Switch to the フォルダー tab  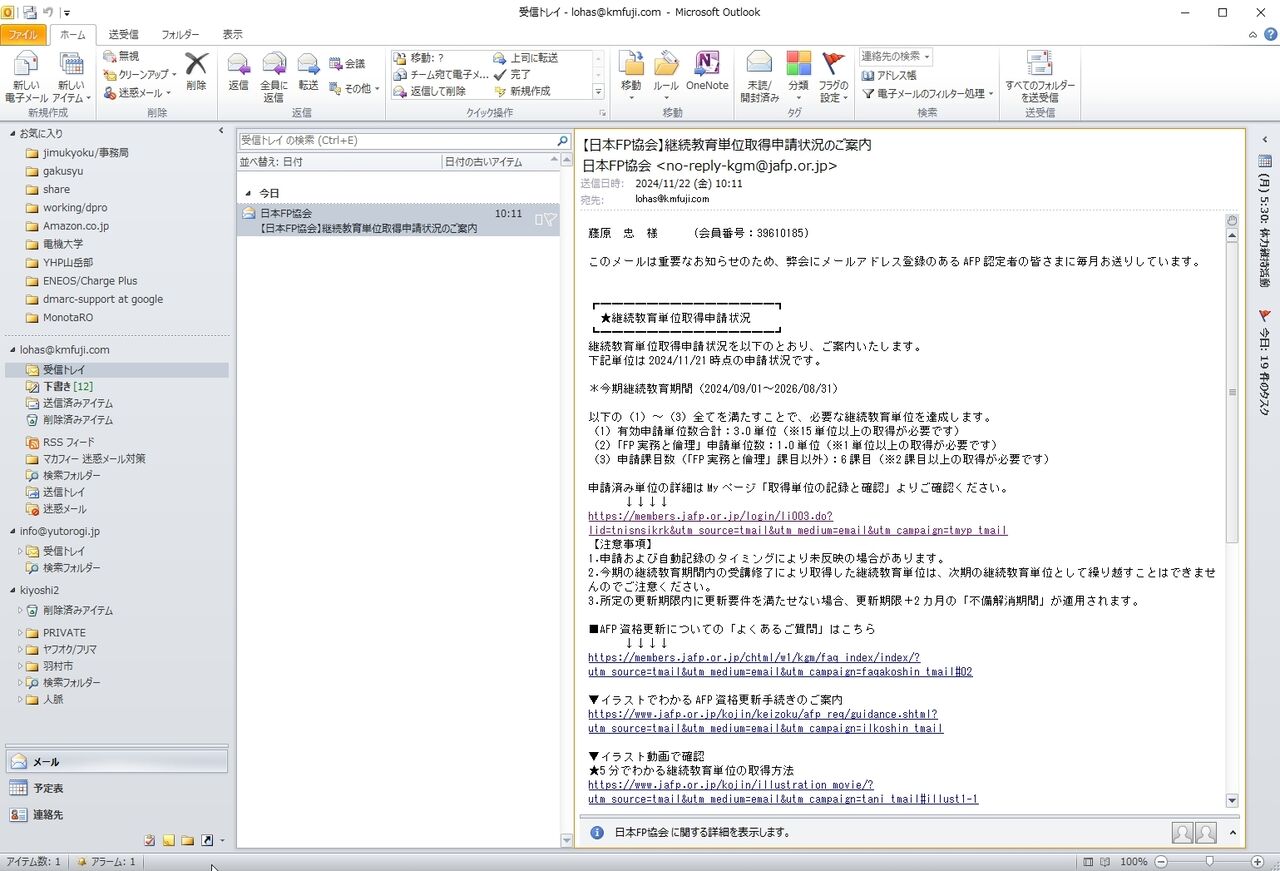pyautogui.click(x=180, y=34)
